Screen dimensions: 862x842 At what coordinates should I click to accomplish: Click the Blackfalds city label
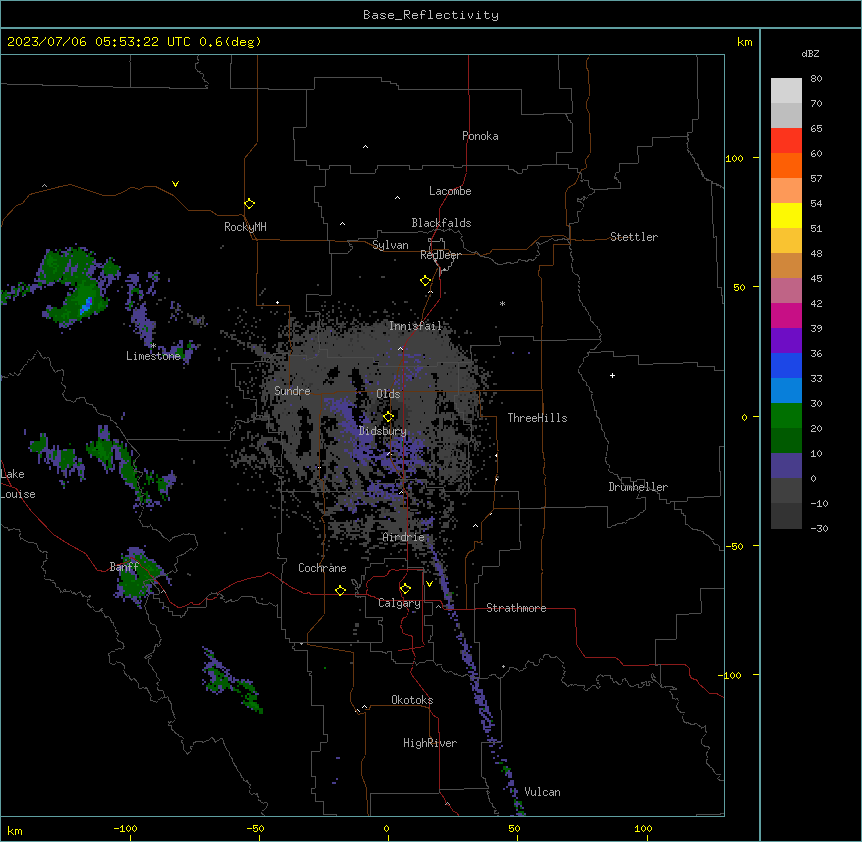pyautogui.click(x=441, y=223)
